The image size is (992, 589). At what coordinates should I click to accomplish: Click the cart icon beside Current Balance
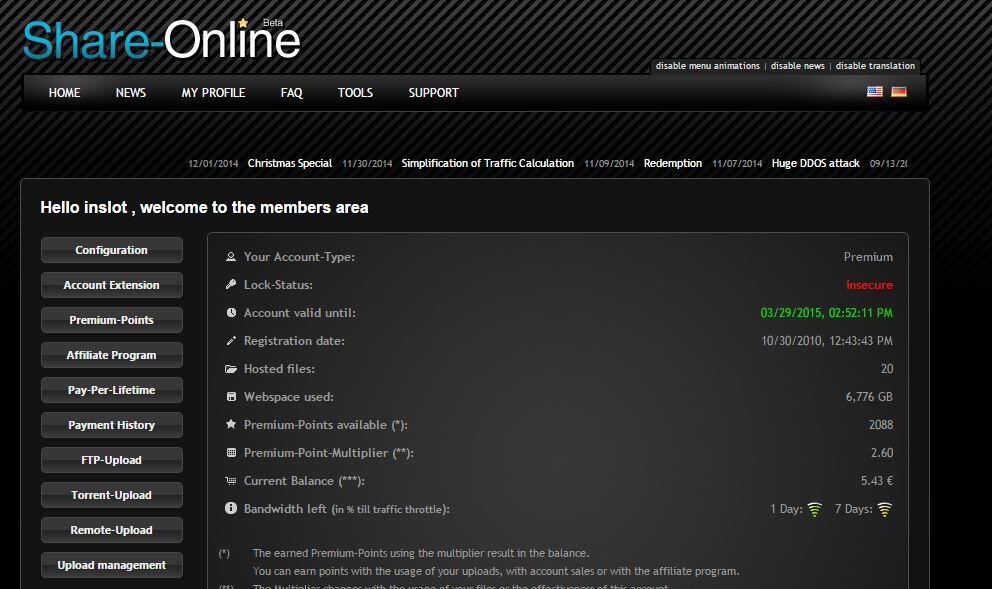(x=231, y=481)
